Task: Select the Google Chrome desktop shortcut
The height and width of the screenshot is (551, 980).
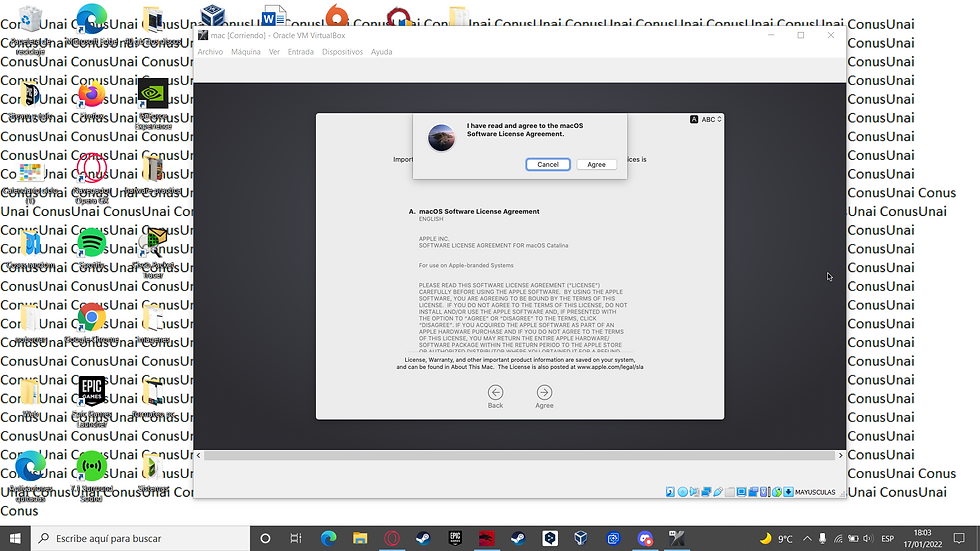Action: click(x=91, y=323)
